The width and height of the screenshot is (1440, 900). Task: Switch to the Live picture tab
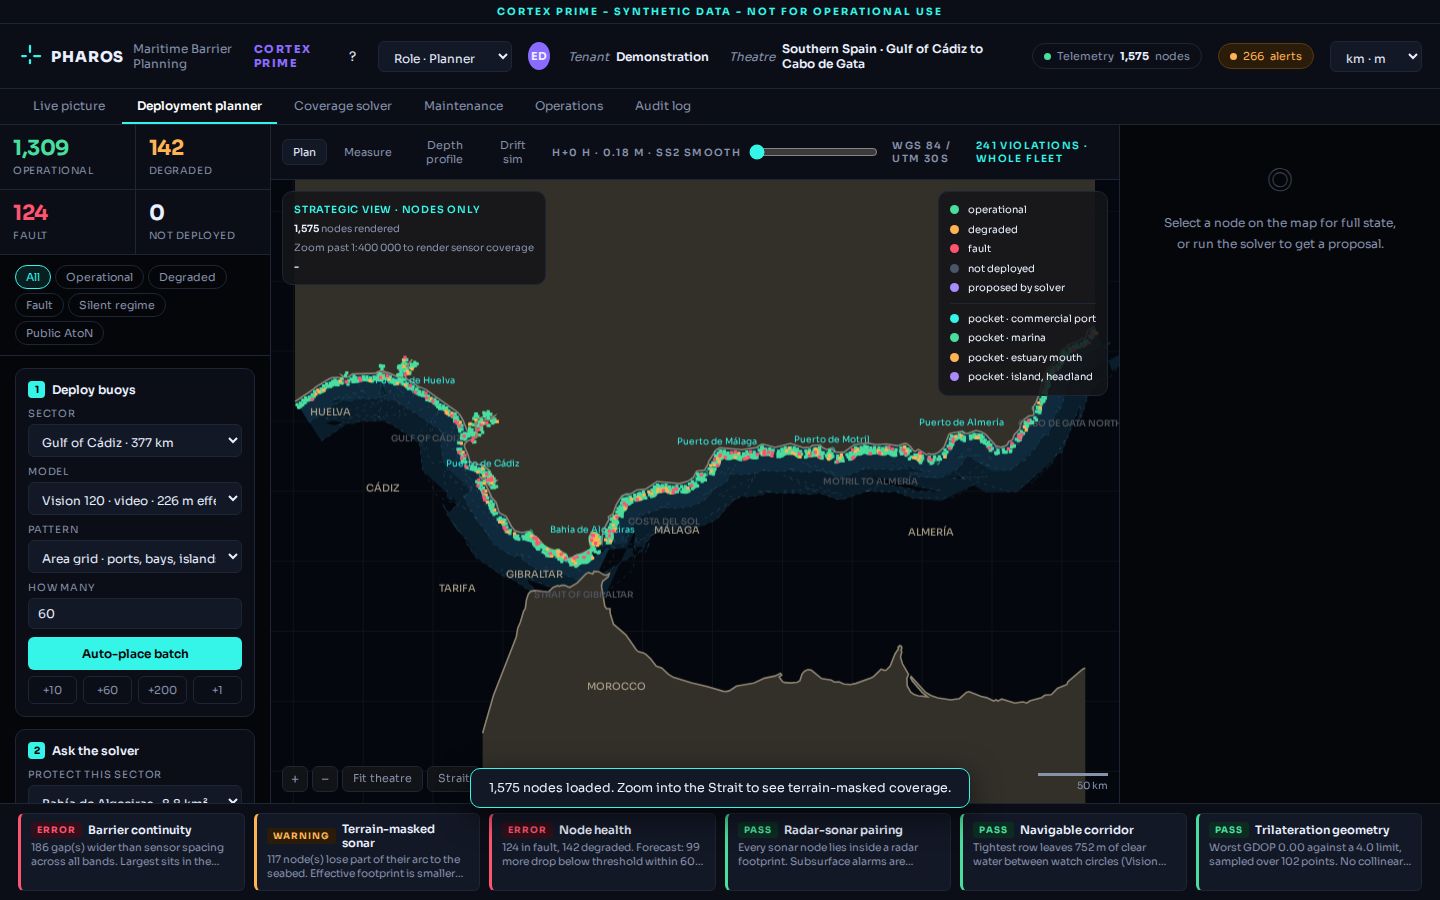69,105
